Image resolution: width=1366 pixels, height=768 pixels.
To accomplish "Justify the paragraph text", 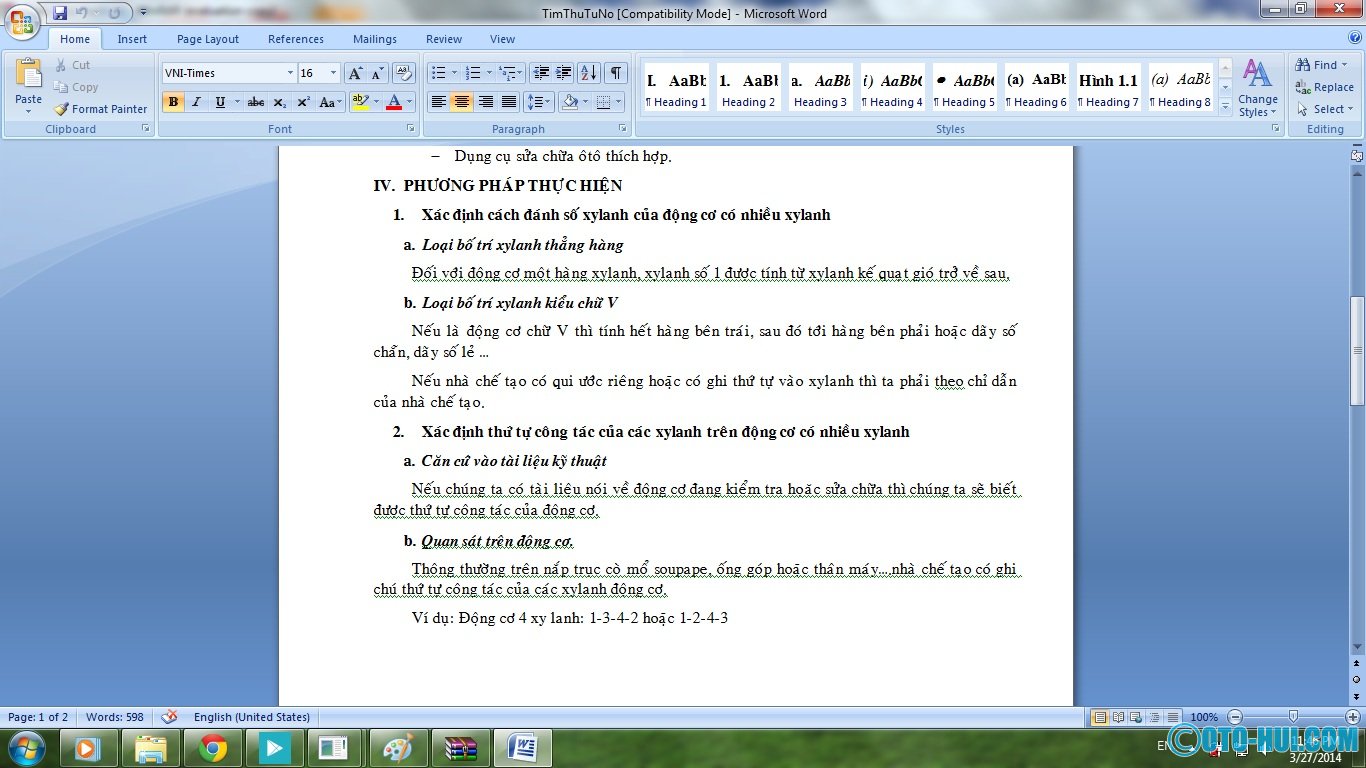I will pyautogui.click(x=509, y=102).
